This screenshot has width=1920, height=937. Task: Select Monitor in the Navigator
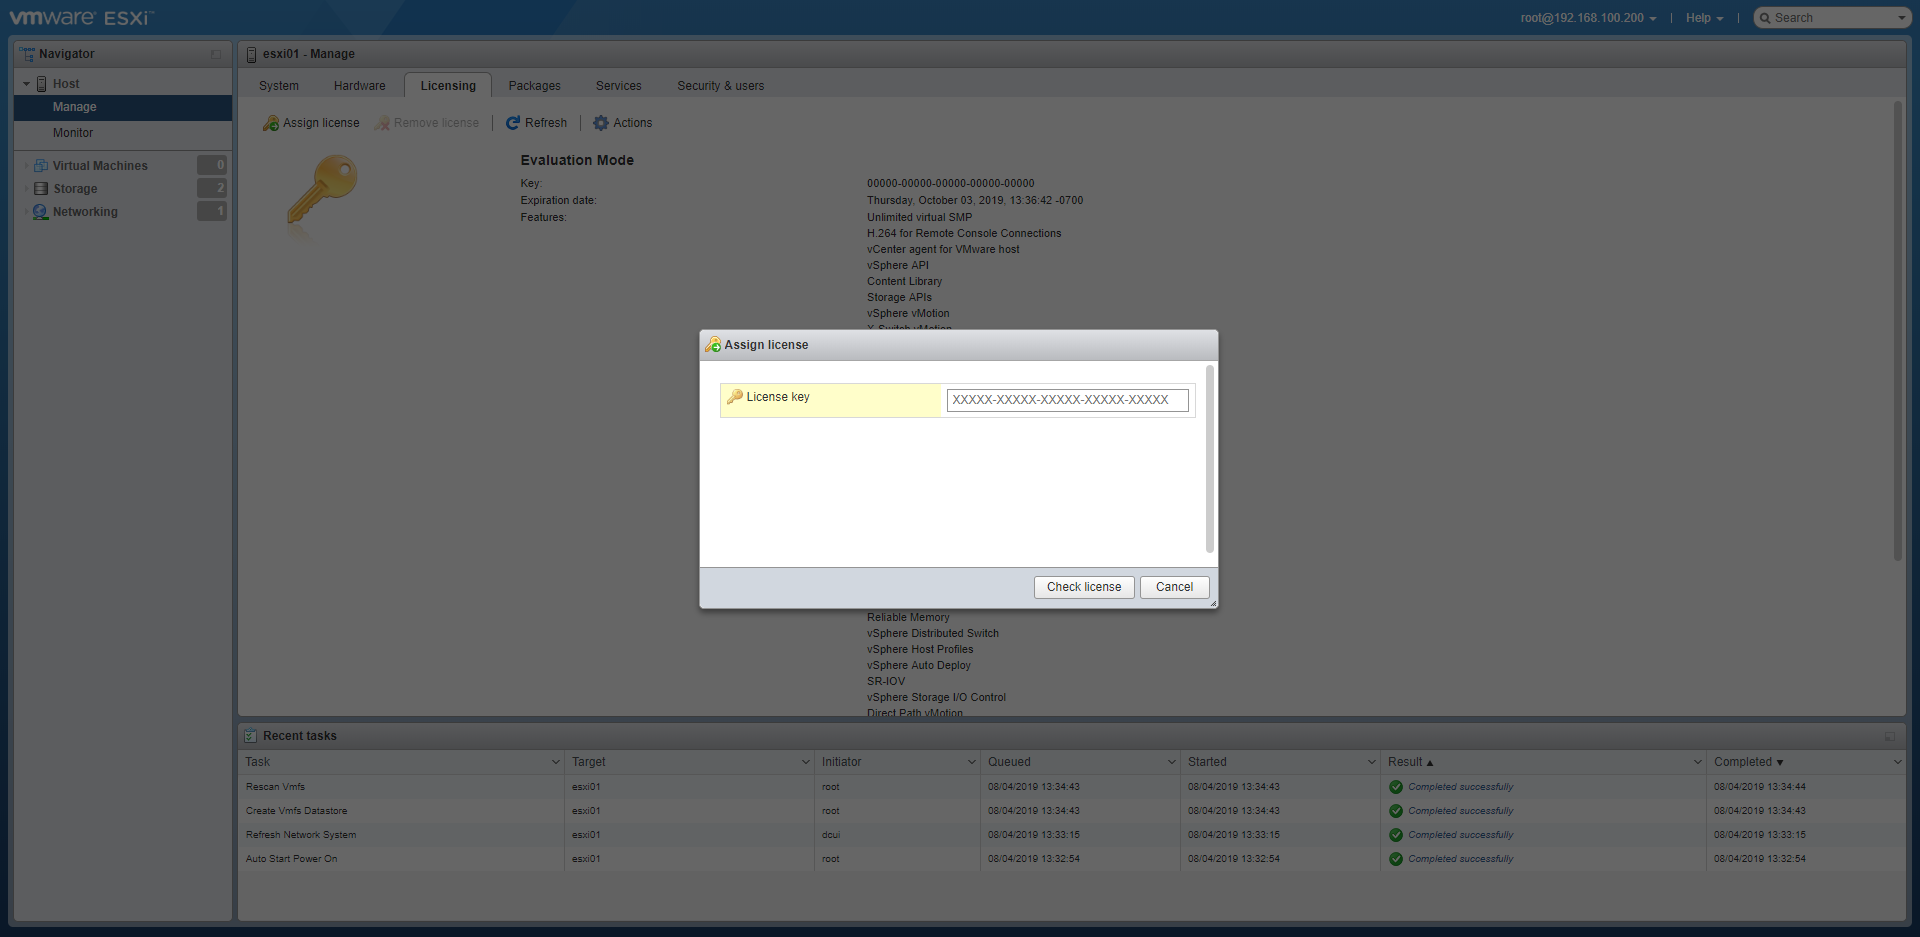pos(73,133)
